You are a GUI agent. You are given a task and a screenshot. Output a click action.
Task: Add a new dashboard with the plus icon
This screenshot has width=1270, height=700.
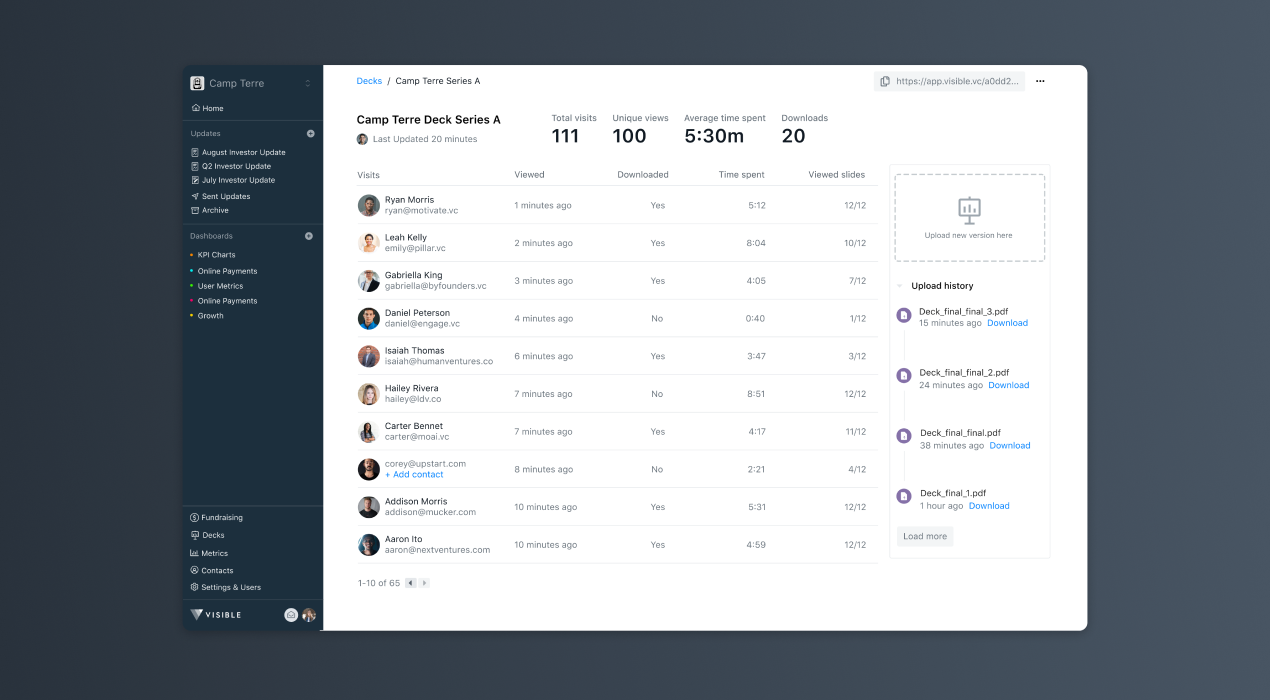[309, 236]
